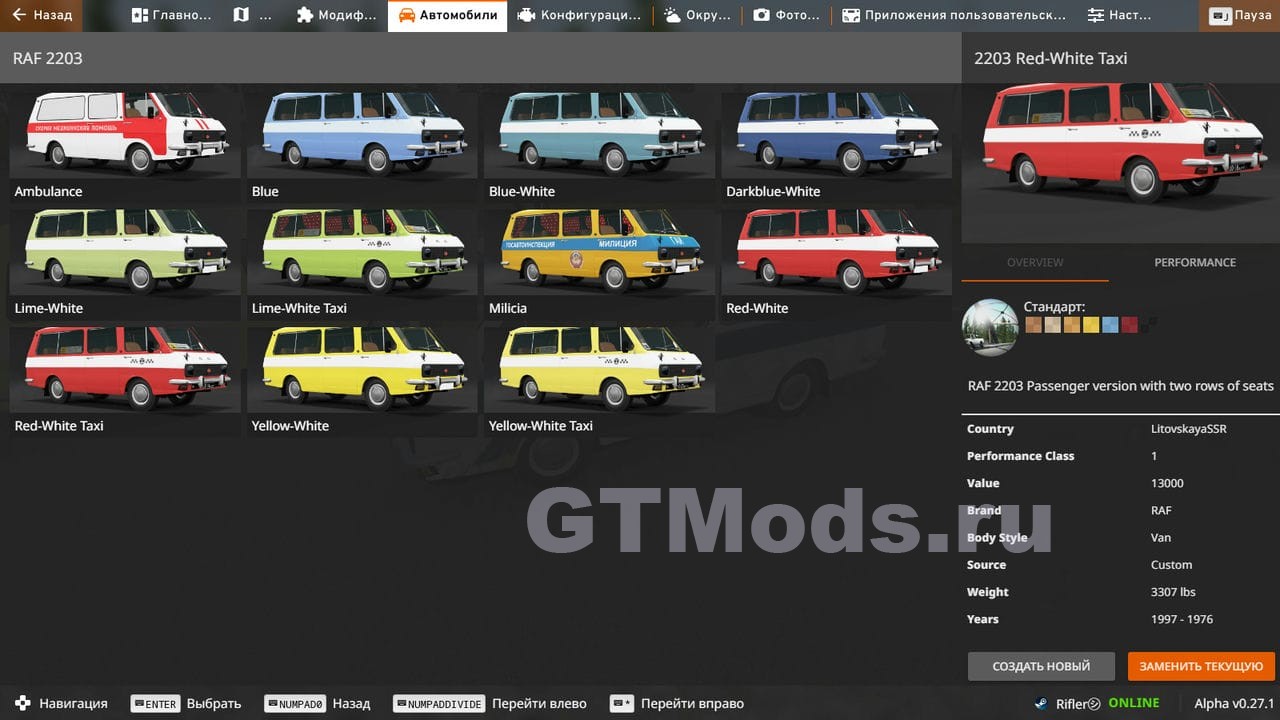The image size is (1280, 720).
Task: Switch to the OVERVIEW tab
Action: click(1035, 262)
